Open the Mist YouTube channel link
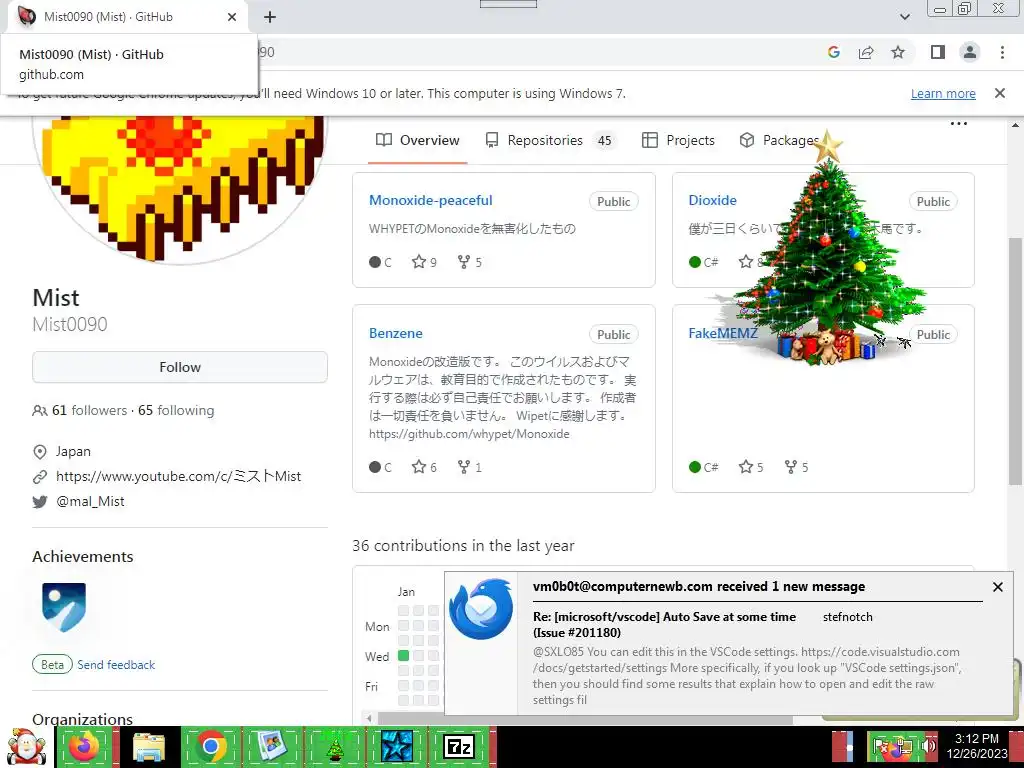The width and height of the screenshot is (1024, 768). click(178, 476)
